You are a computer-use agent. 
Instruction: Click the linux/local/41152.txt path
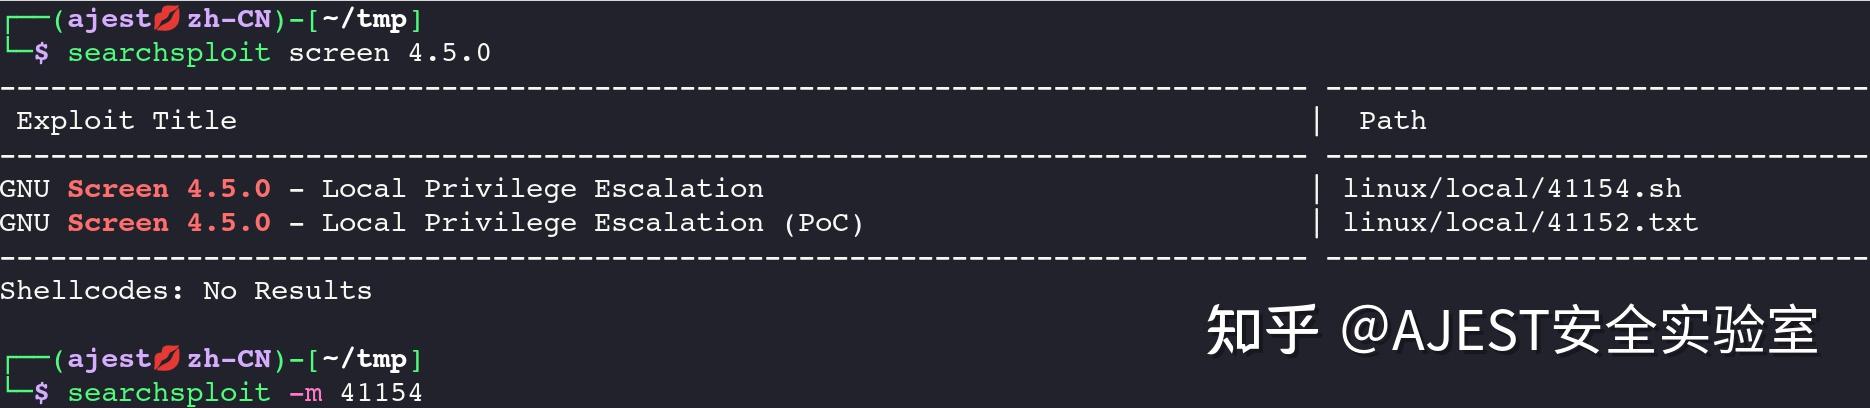(1520, 223)
